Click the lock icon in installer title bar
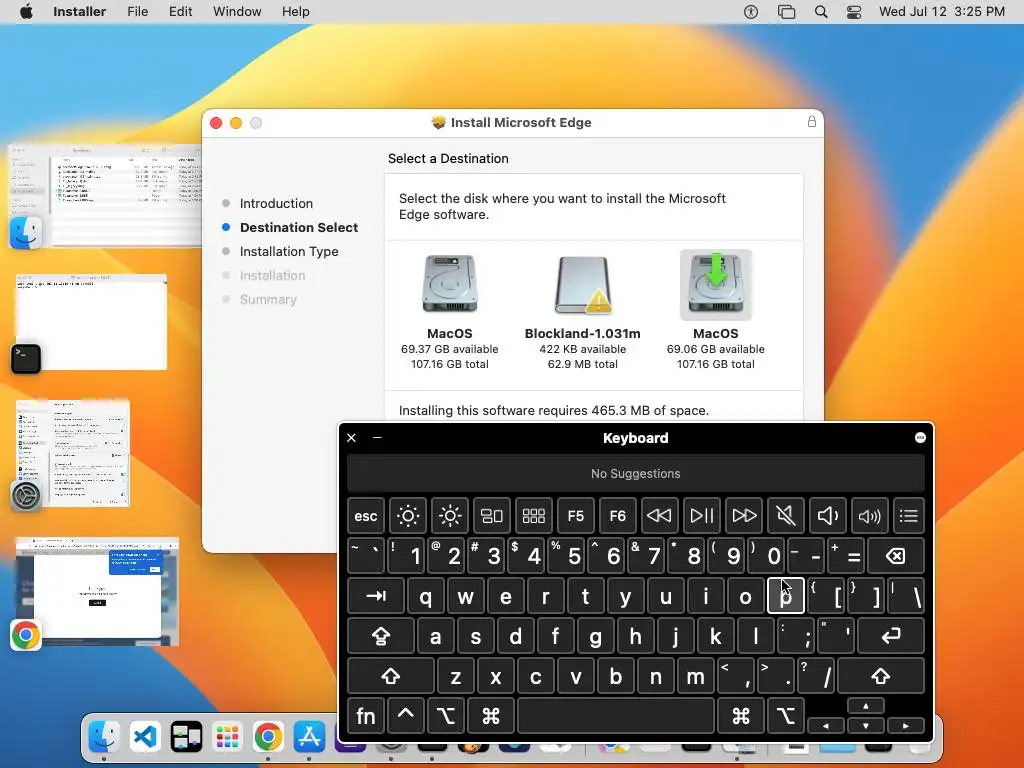Image resolution: width=1024 pixels, height=768 pixels. [x=812, y=121]
